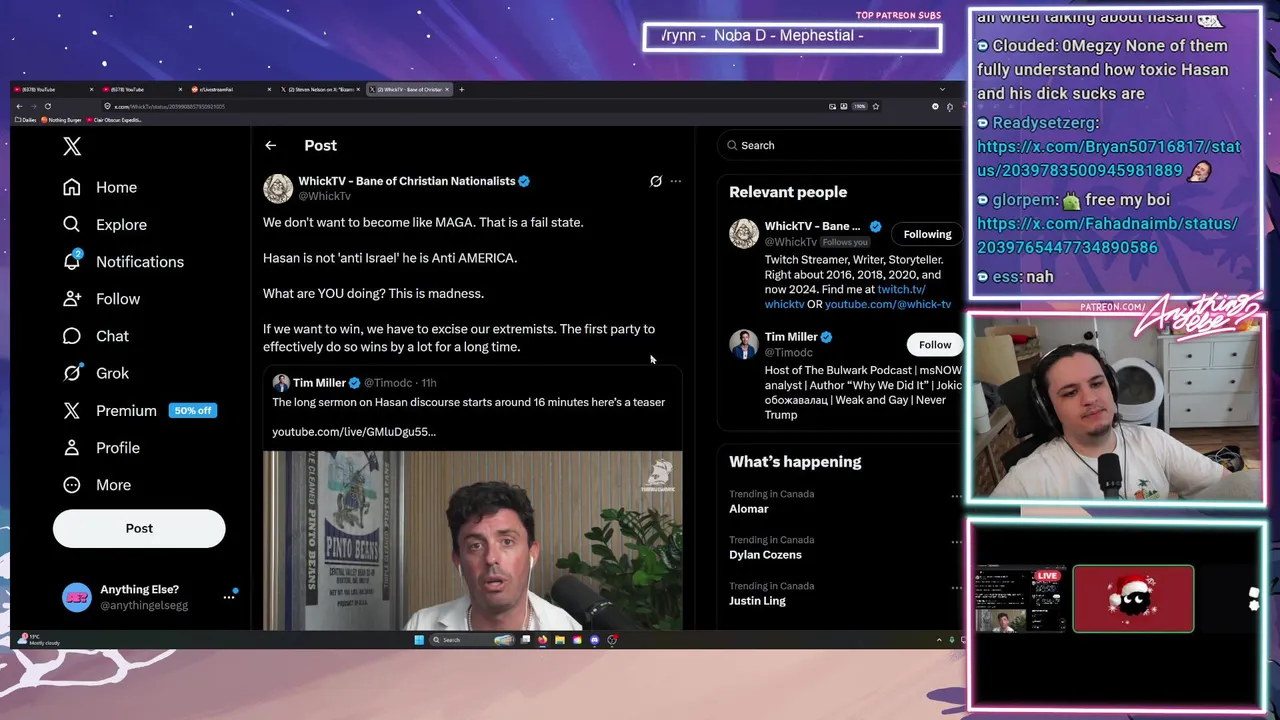Switch to the second YouTube browser tab

[140, 90]
